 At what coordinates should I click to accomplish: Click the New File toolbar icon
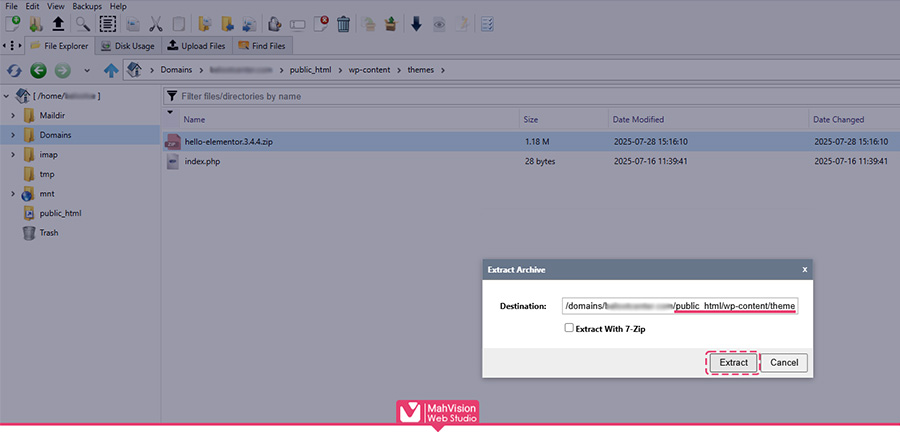(12, 24)
